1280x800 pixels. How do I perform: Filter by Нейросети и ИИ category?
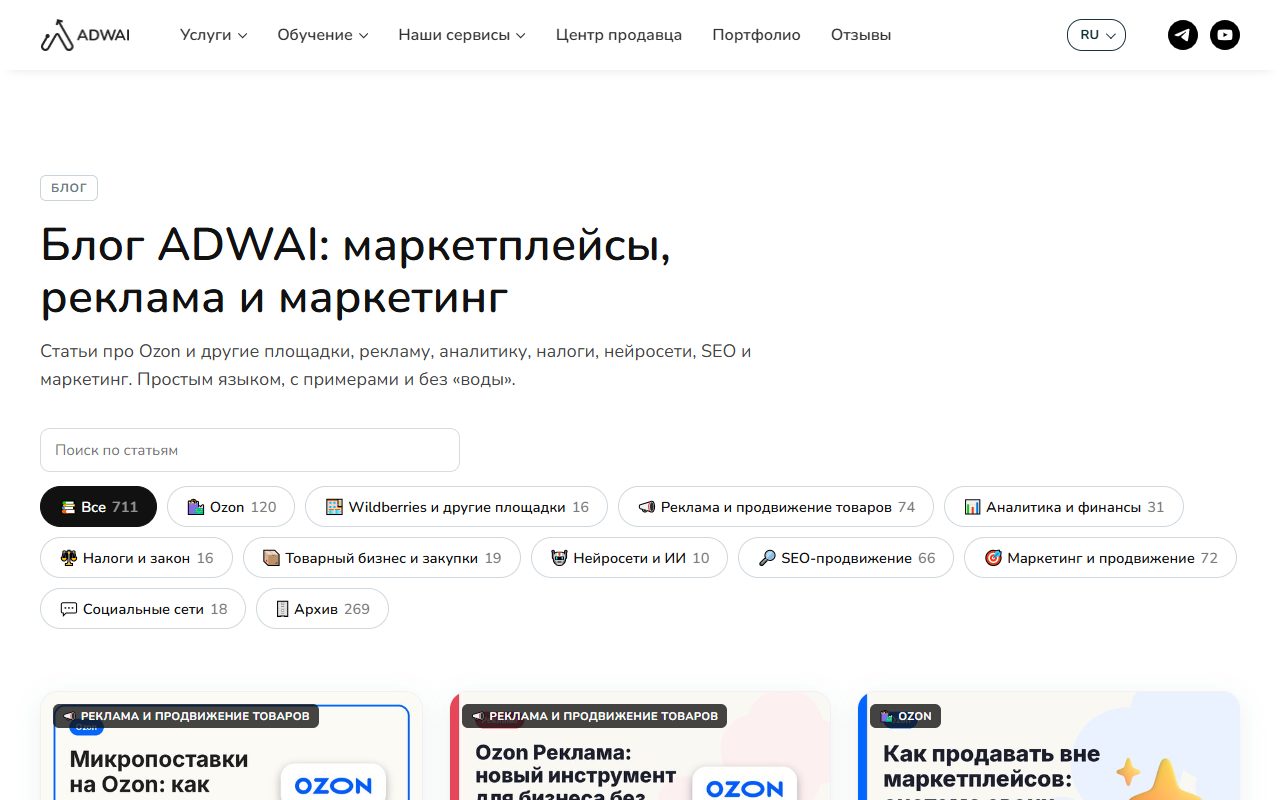pos(629,558)
